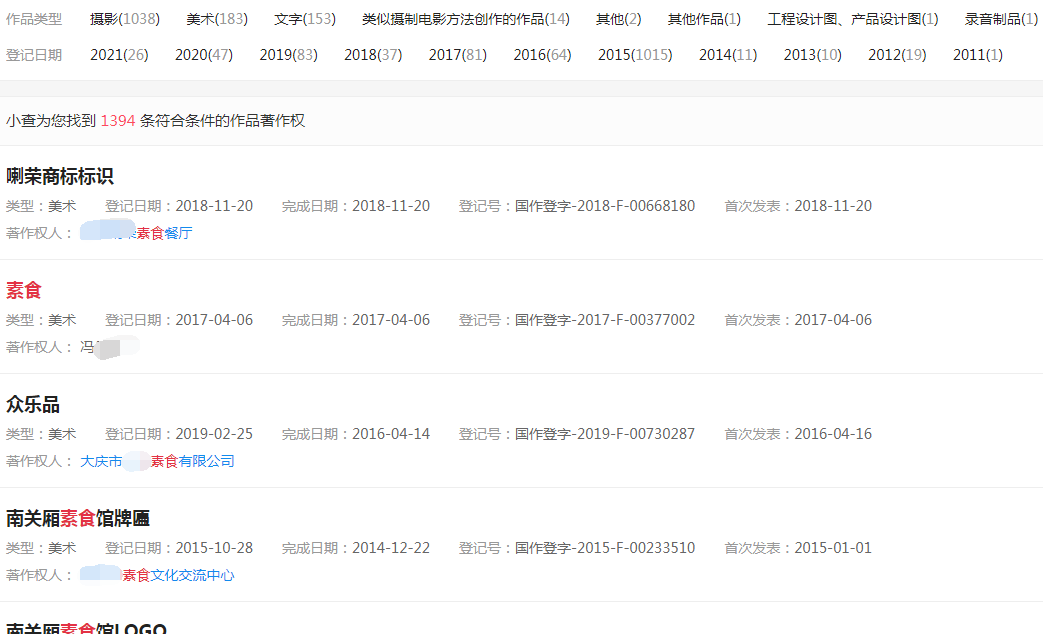Screen dimensions: 1043x634
Task: Filter by 工程设计图、产品设计图 type
Action: pos(856,17)
